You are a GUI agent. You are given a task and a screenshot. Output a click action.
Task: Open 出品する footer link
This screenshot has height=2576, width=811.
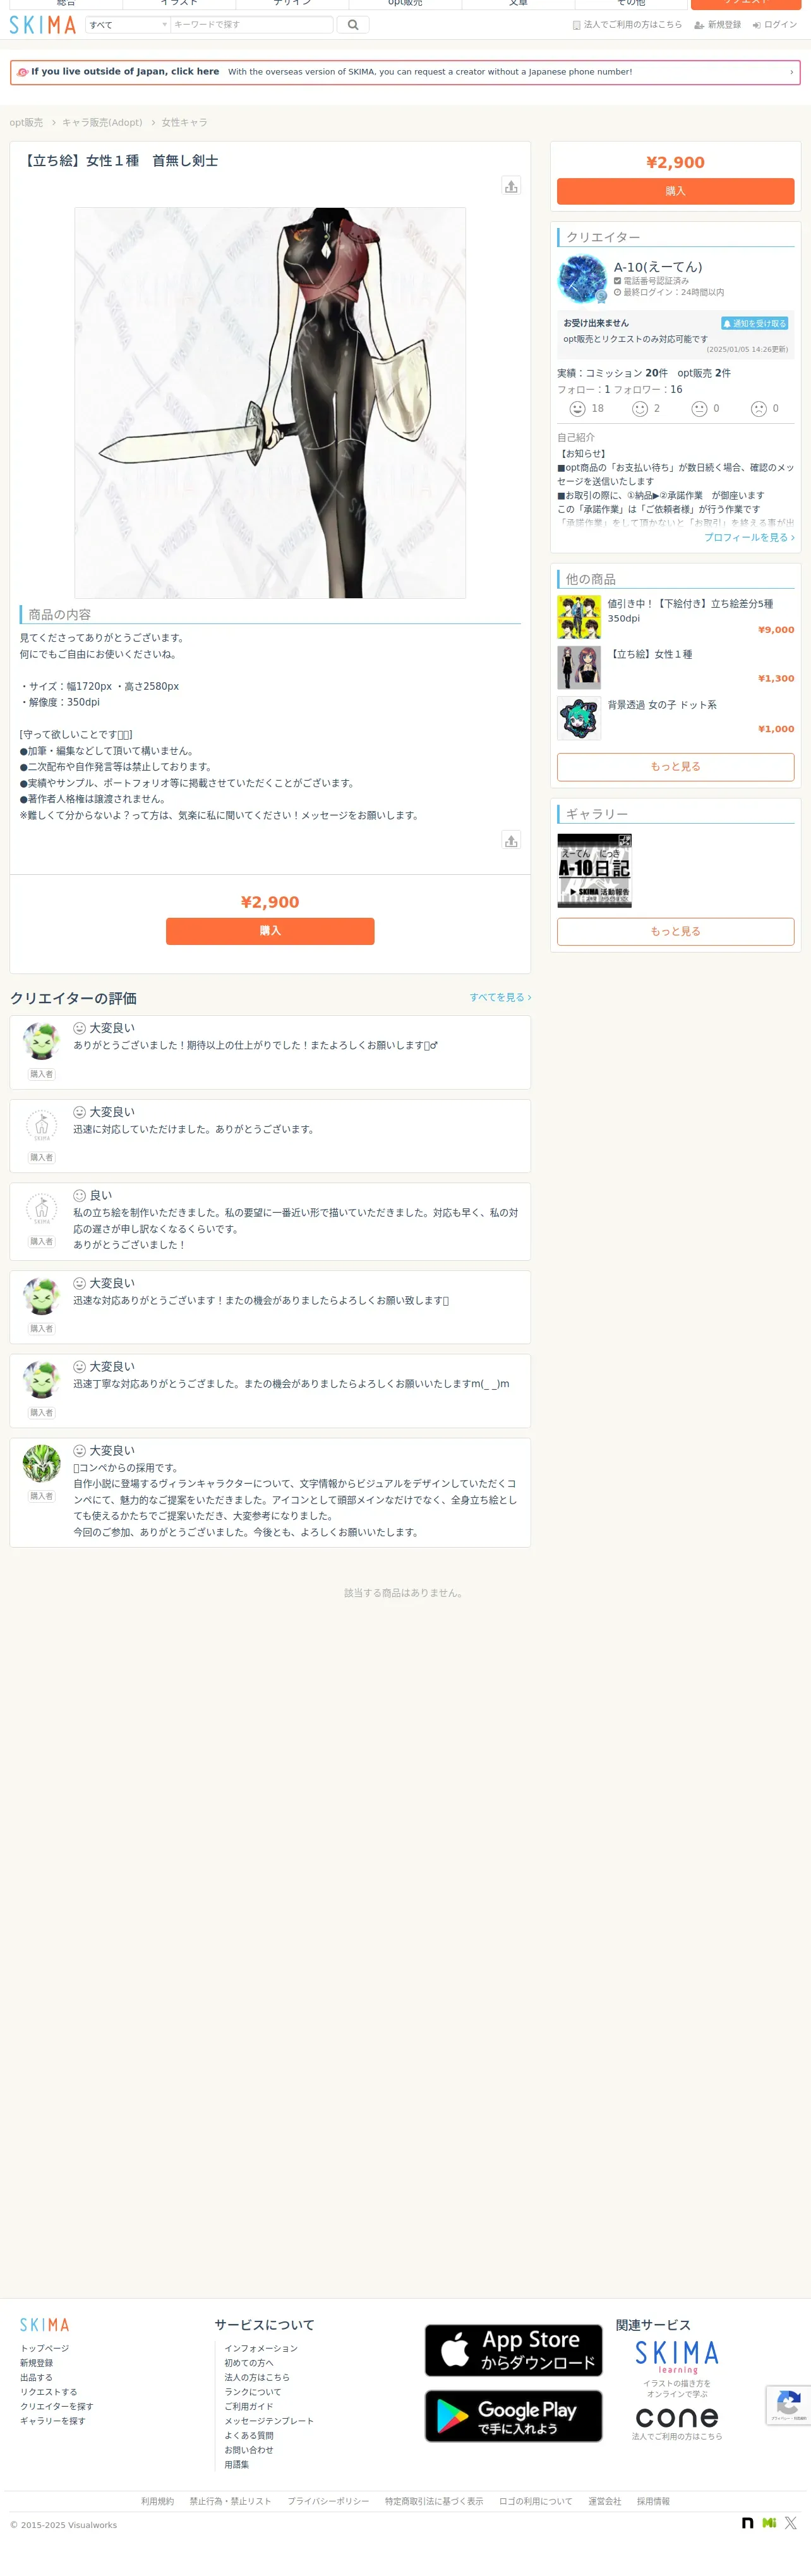point(36,2377)
